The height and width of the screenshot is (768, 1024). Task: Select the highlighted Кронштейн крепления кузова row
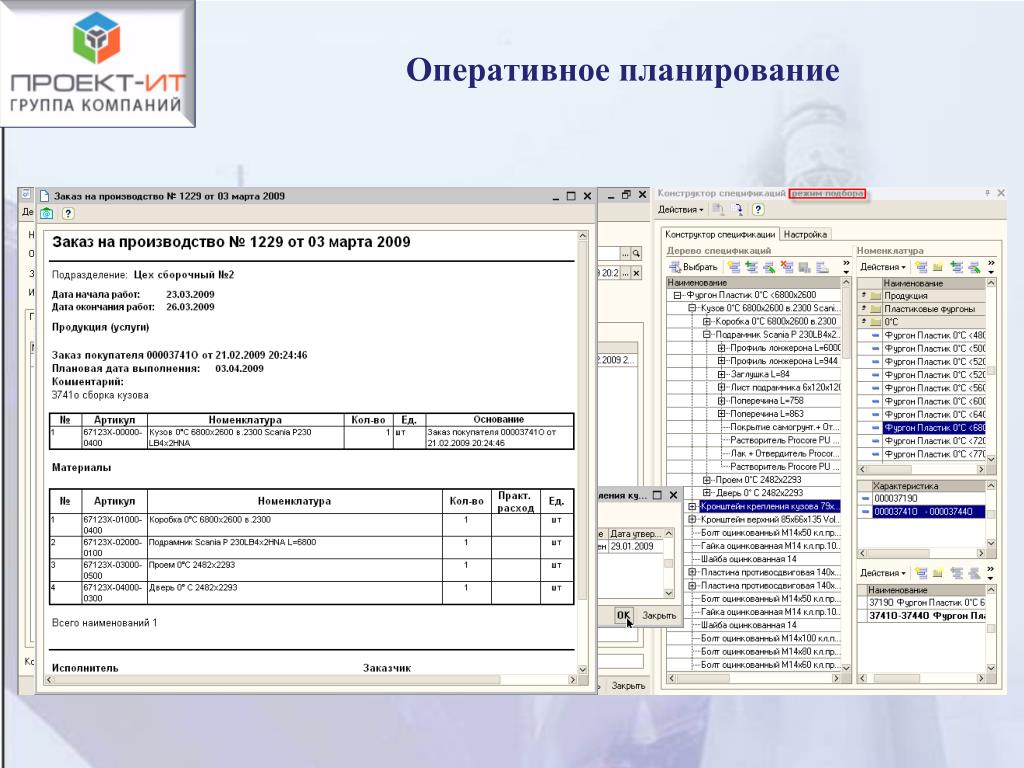coord(769,506)
